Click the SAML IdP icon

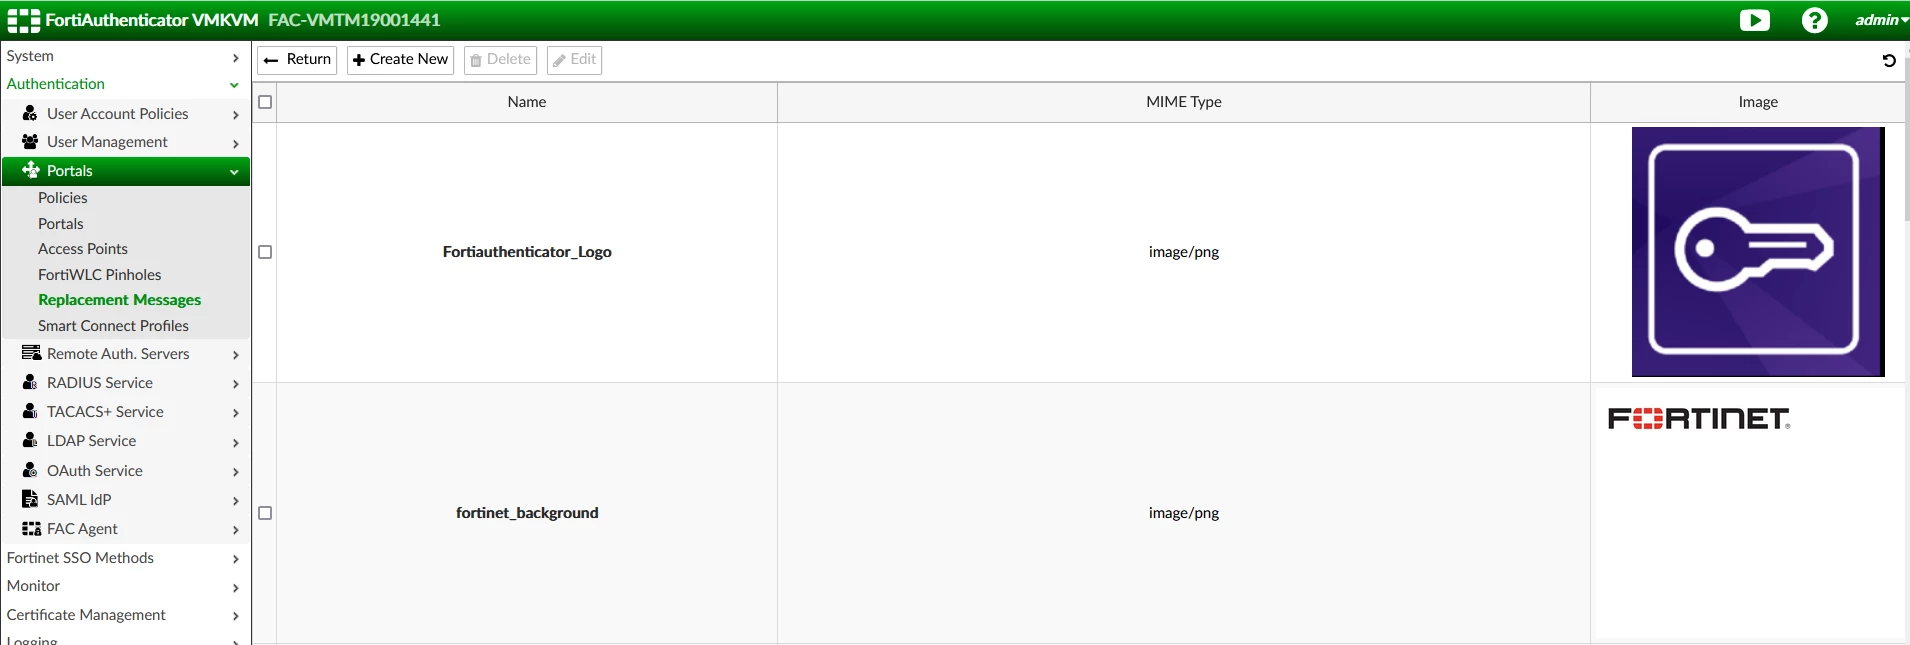click(30, 499)
